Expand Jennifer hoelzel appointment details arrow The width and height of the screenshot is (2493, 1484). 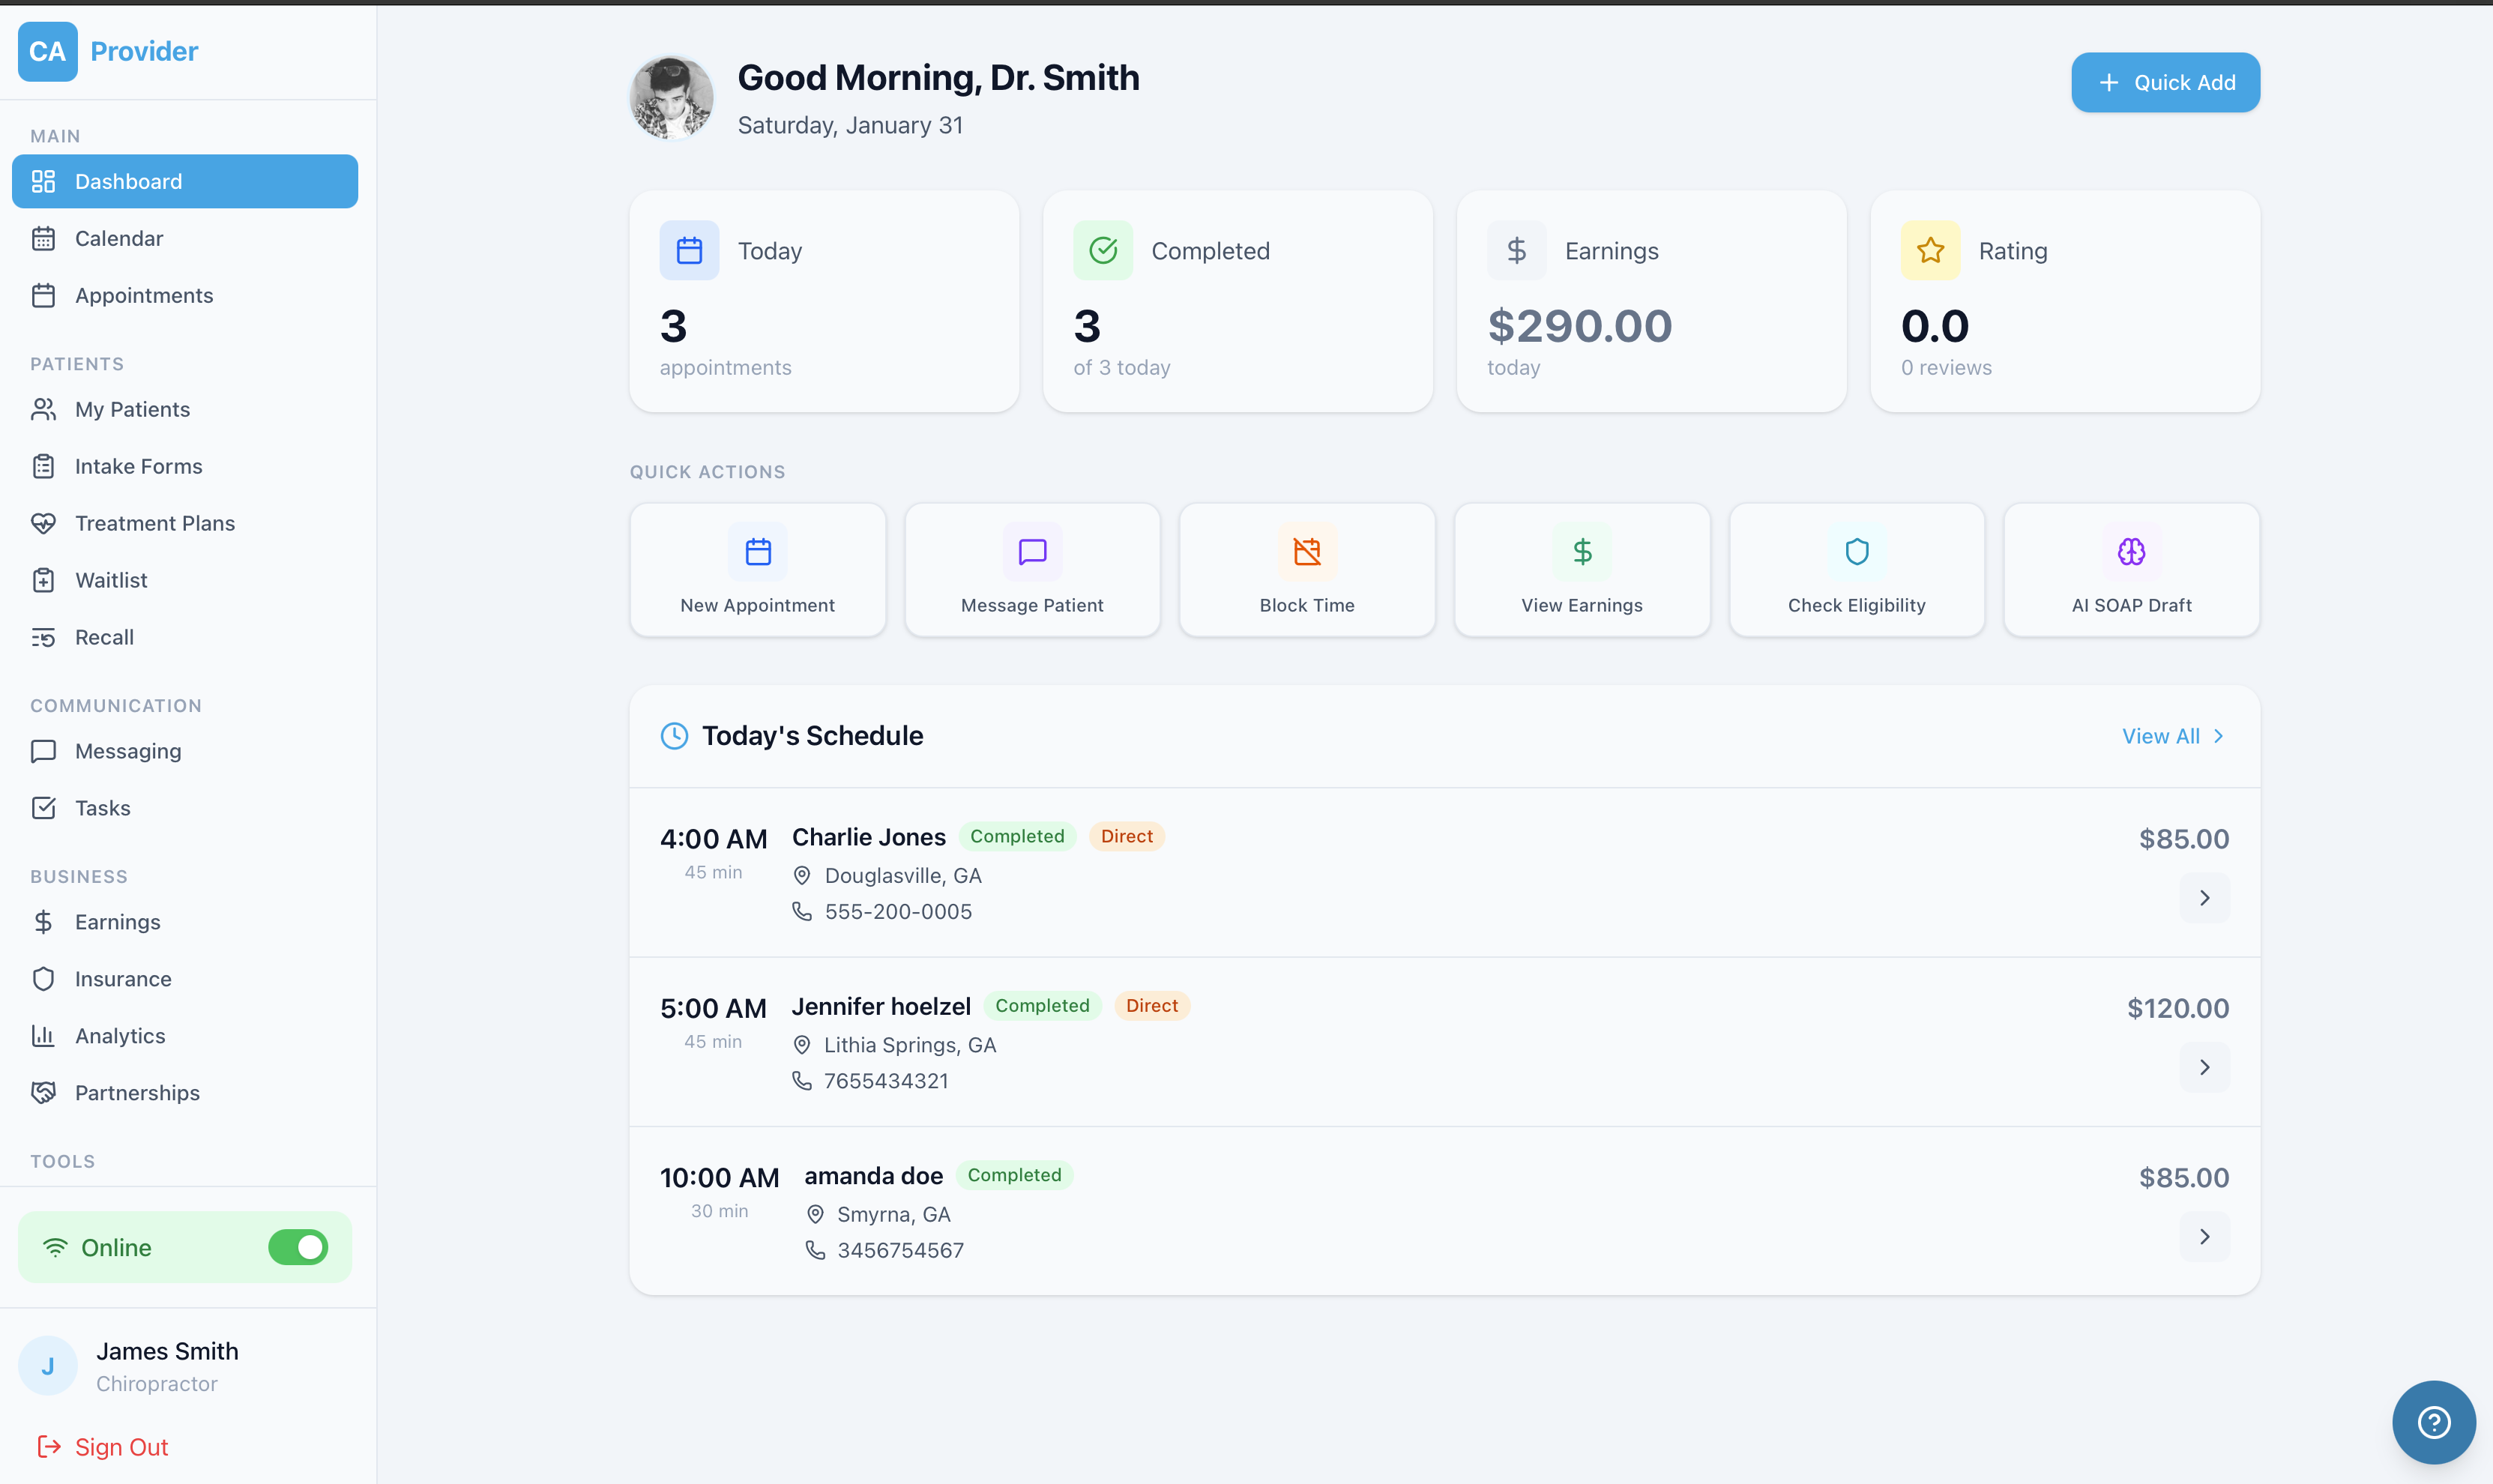pos(2204,1067)
